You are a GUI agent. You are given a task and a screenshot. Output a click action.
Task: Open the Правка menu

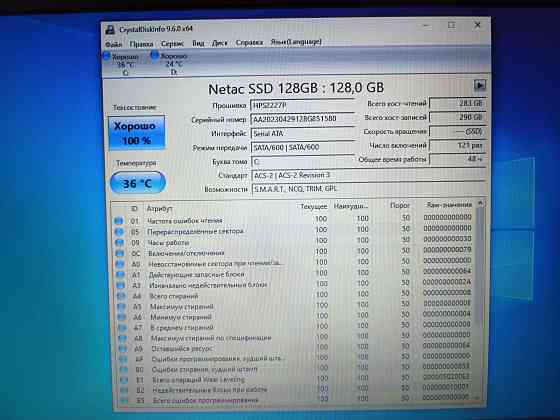tap(141, 44)
